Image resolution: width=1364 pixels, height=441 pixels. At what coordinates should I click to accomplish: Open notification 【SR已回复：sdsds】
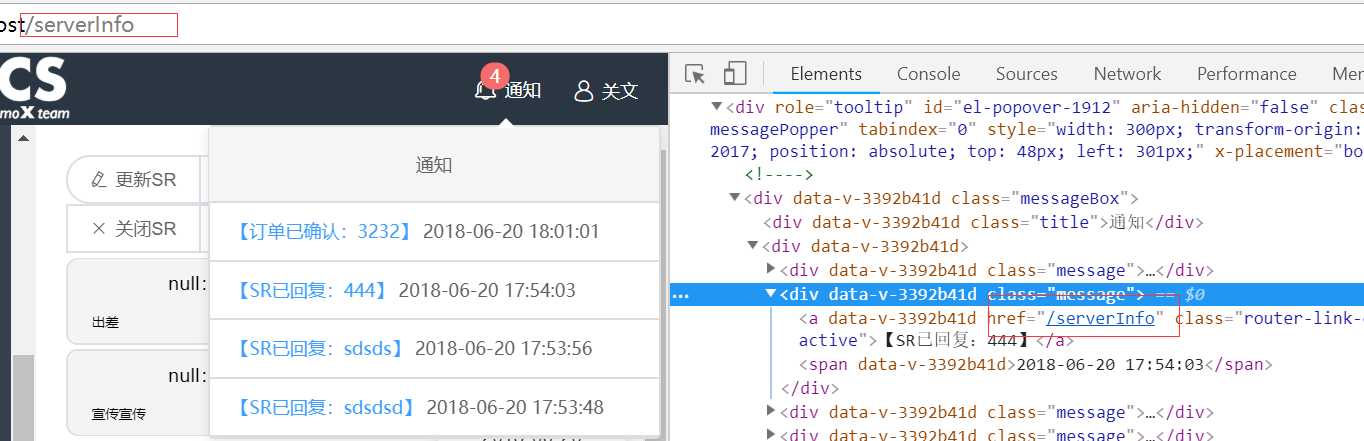point(319,349)
